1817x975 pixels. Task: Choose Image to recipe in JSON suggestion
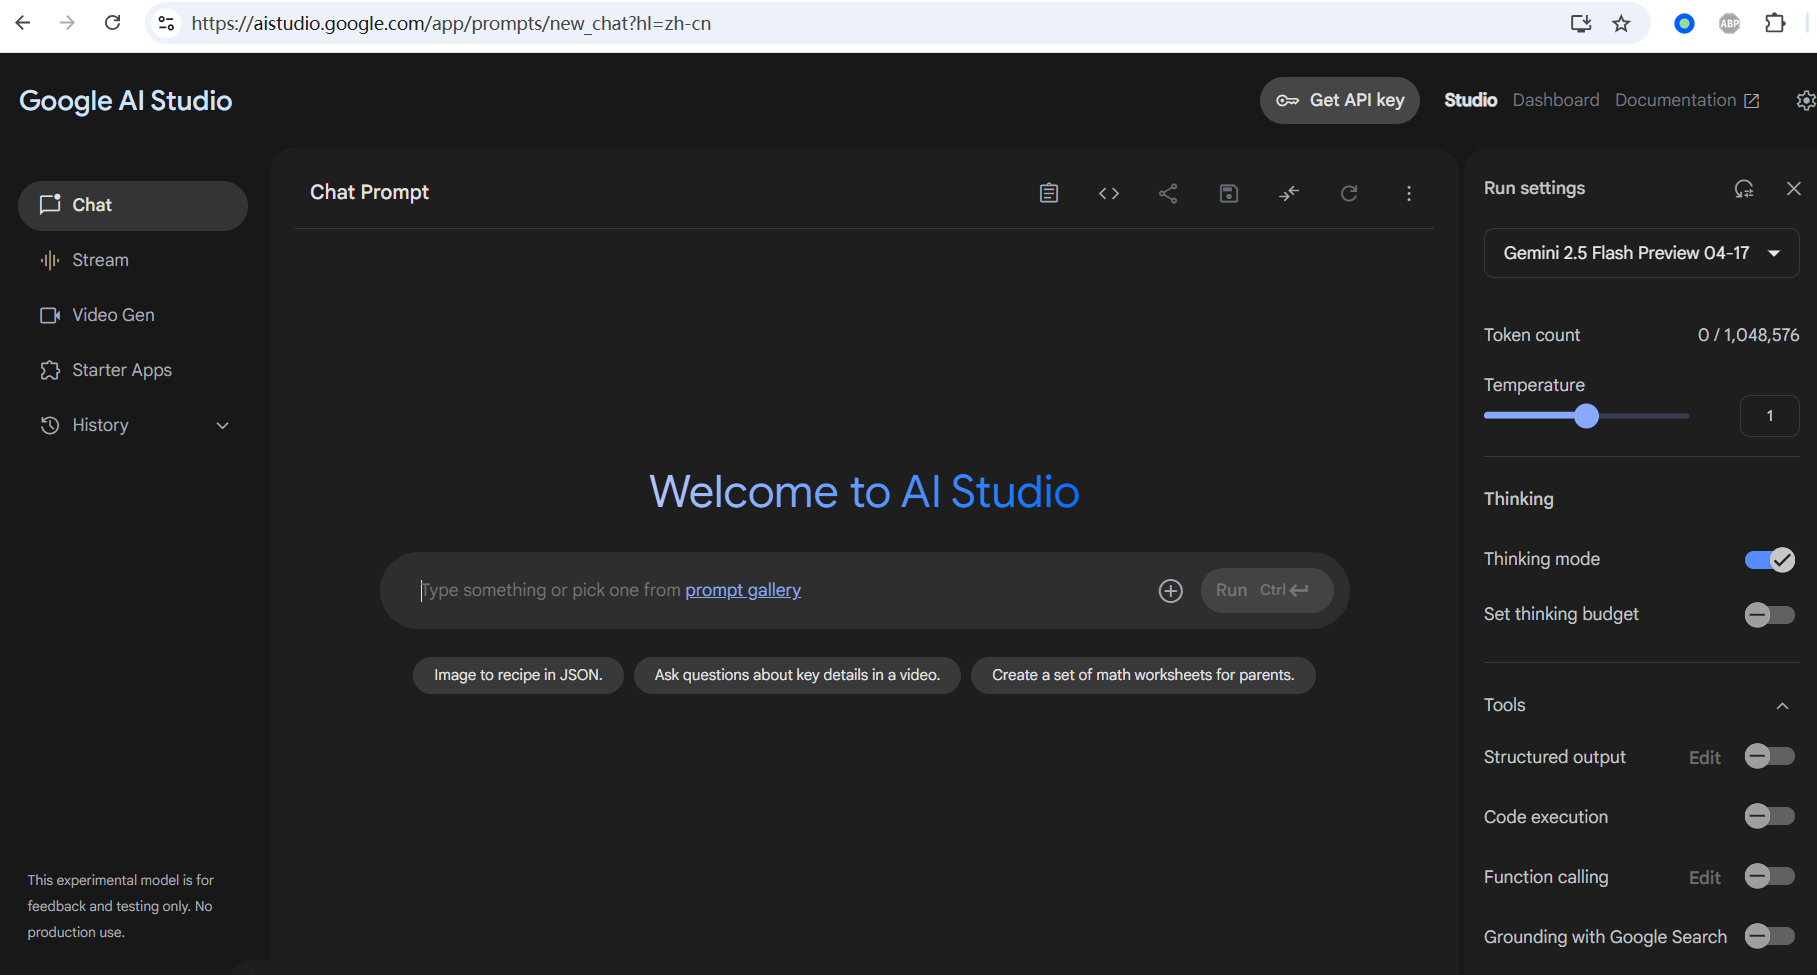coord(518,675)
